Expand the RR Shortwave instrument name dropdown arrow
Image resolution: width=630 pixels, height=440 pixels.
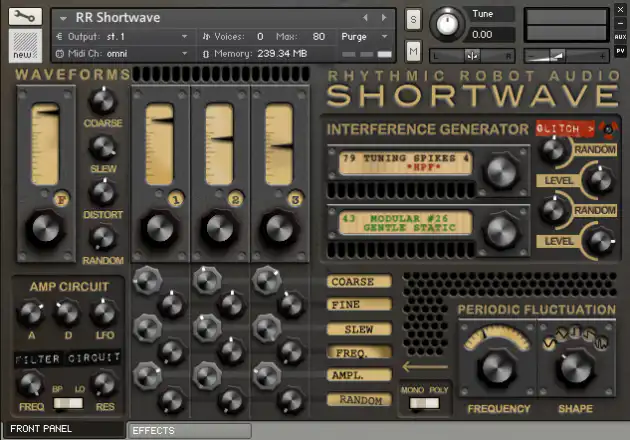(63, 18)
